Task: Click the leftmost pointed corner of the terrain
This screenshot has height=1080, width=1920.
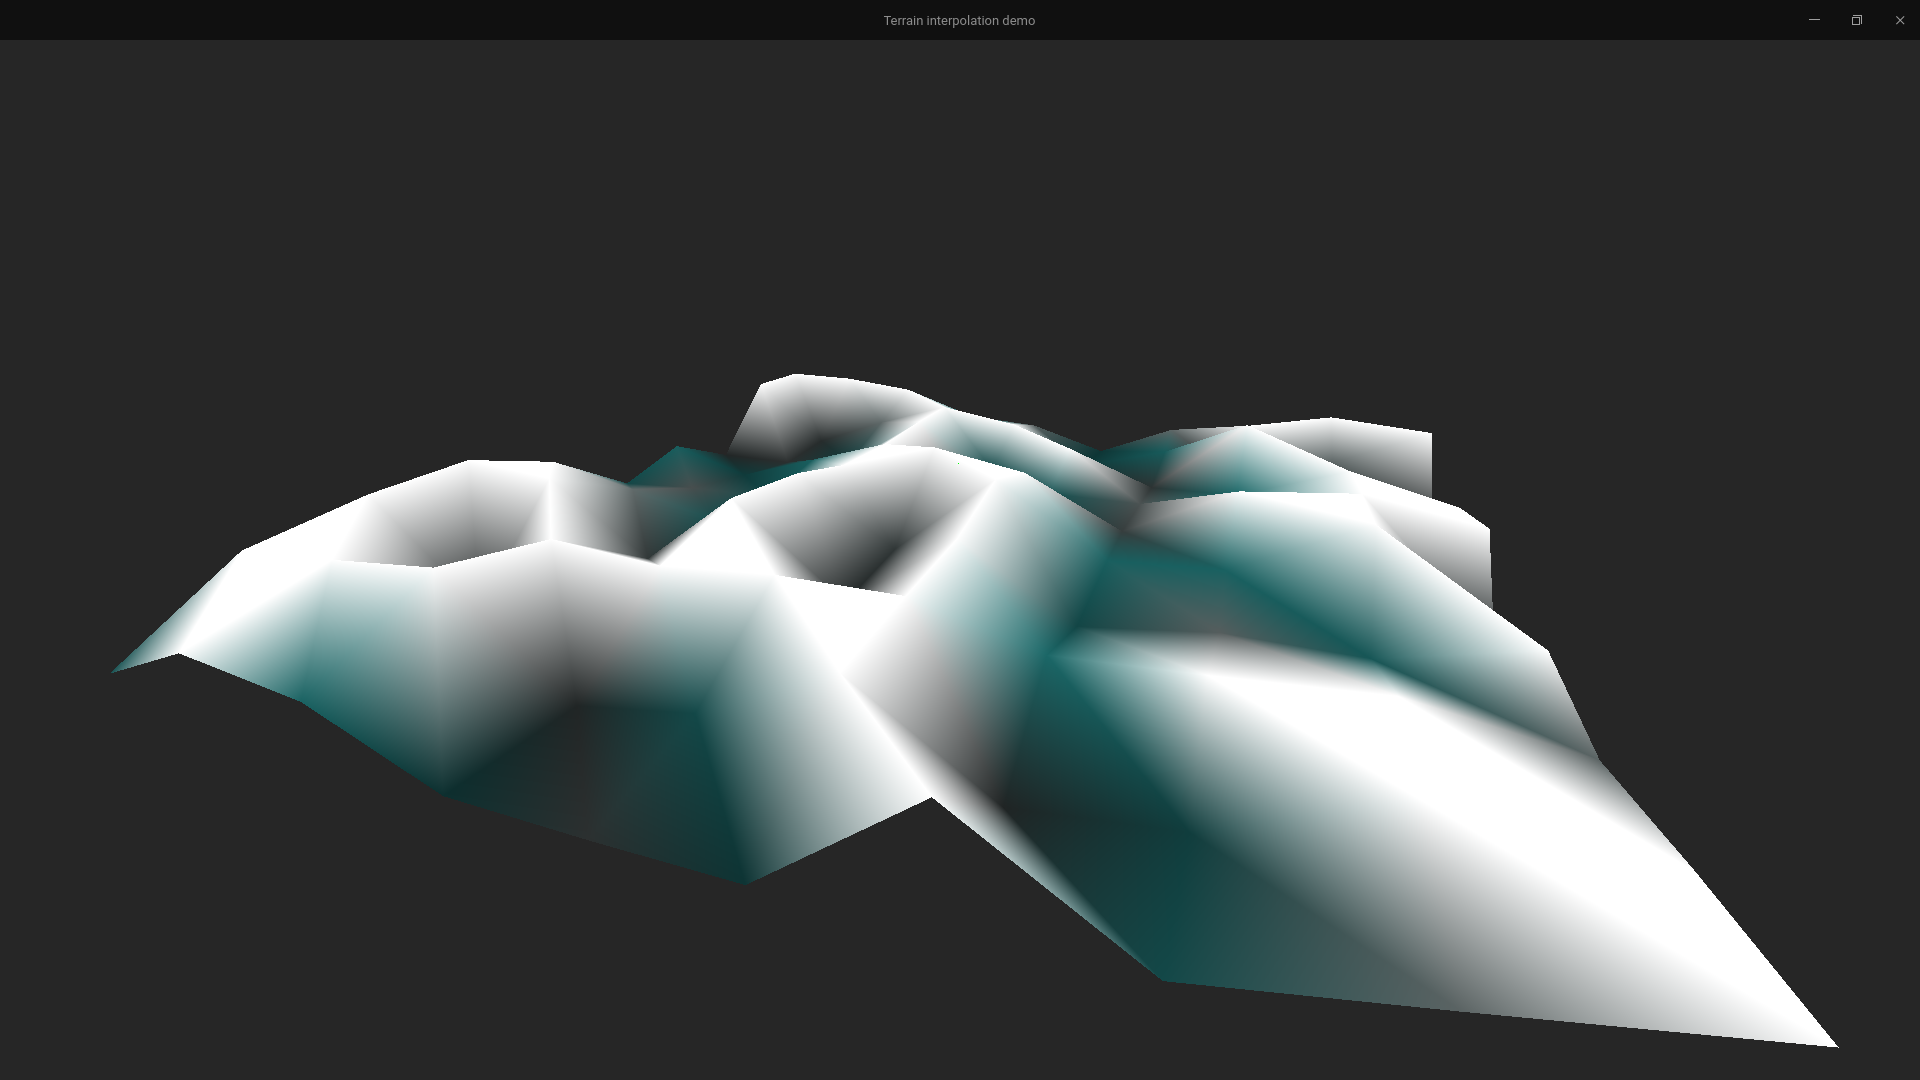Action: 116,670
